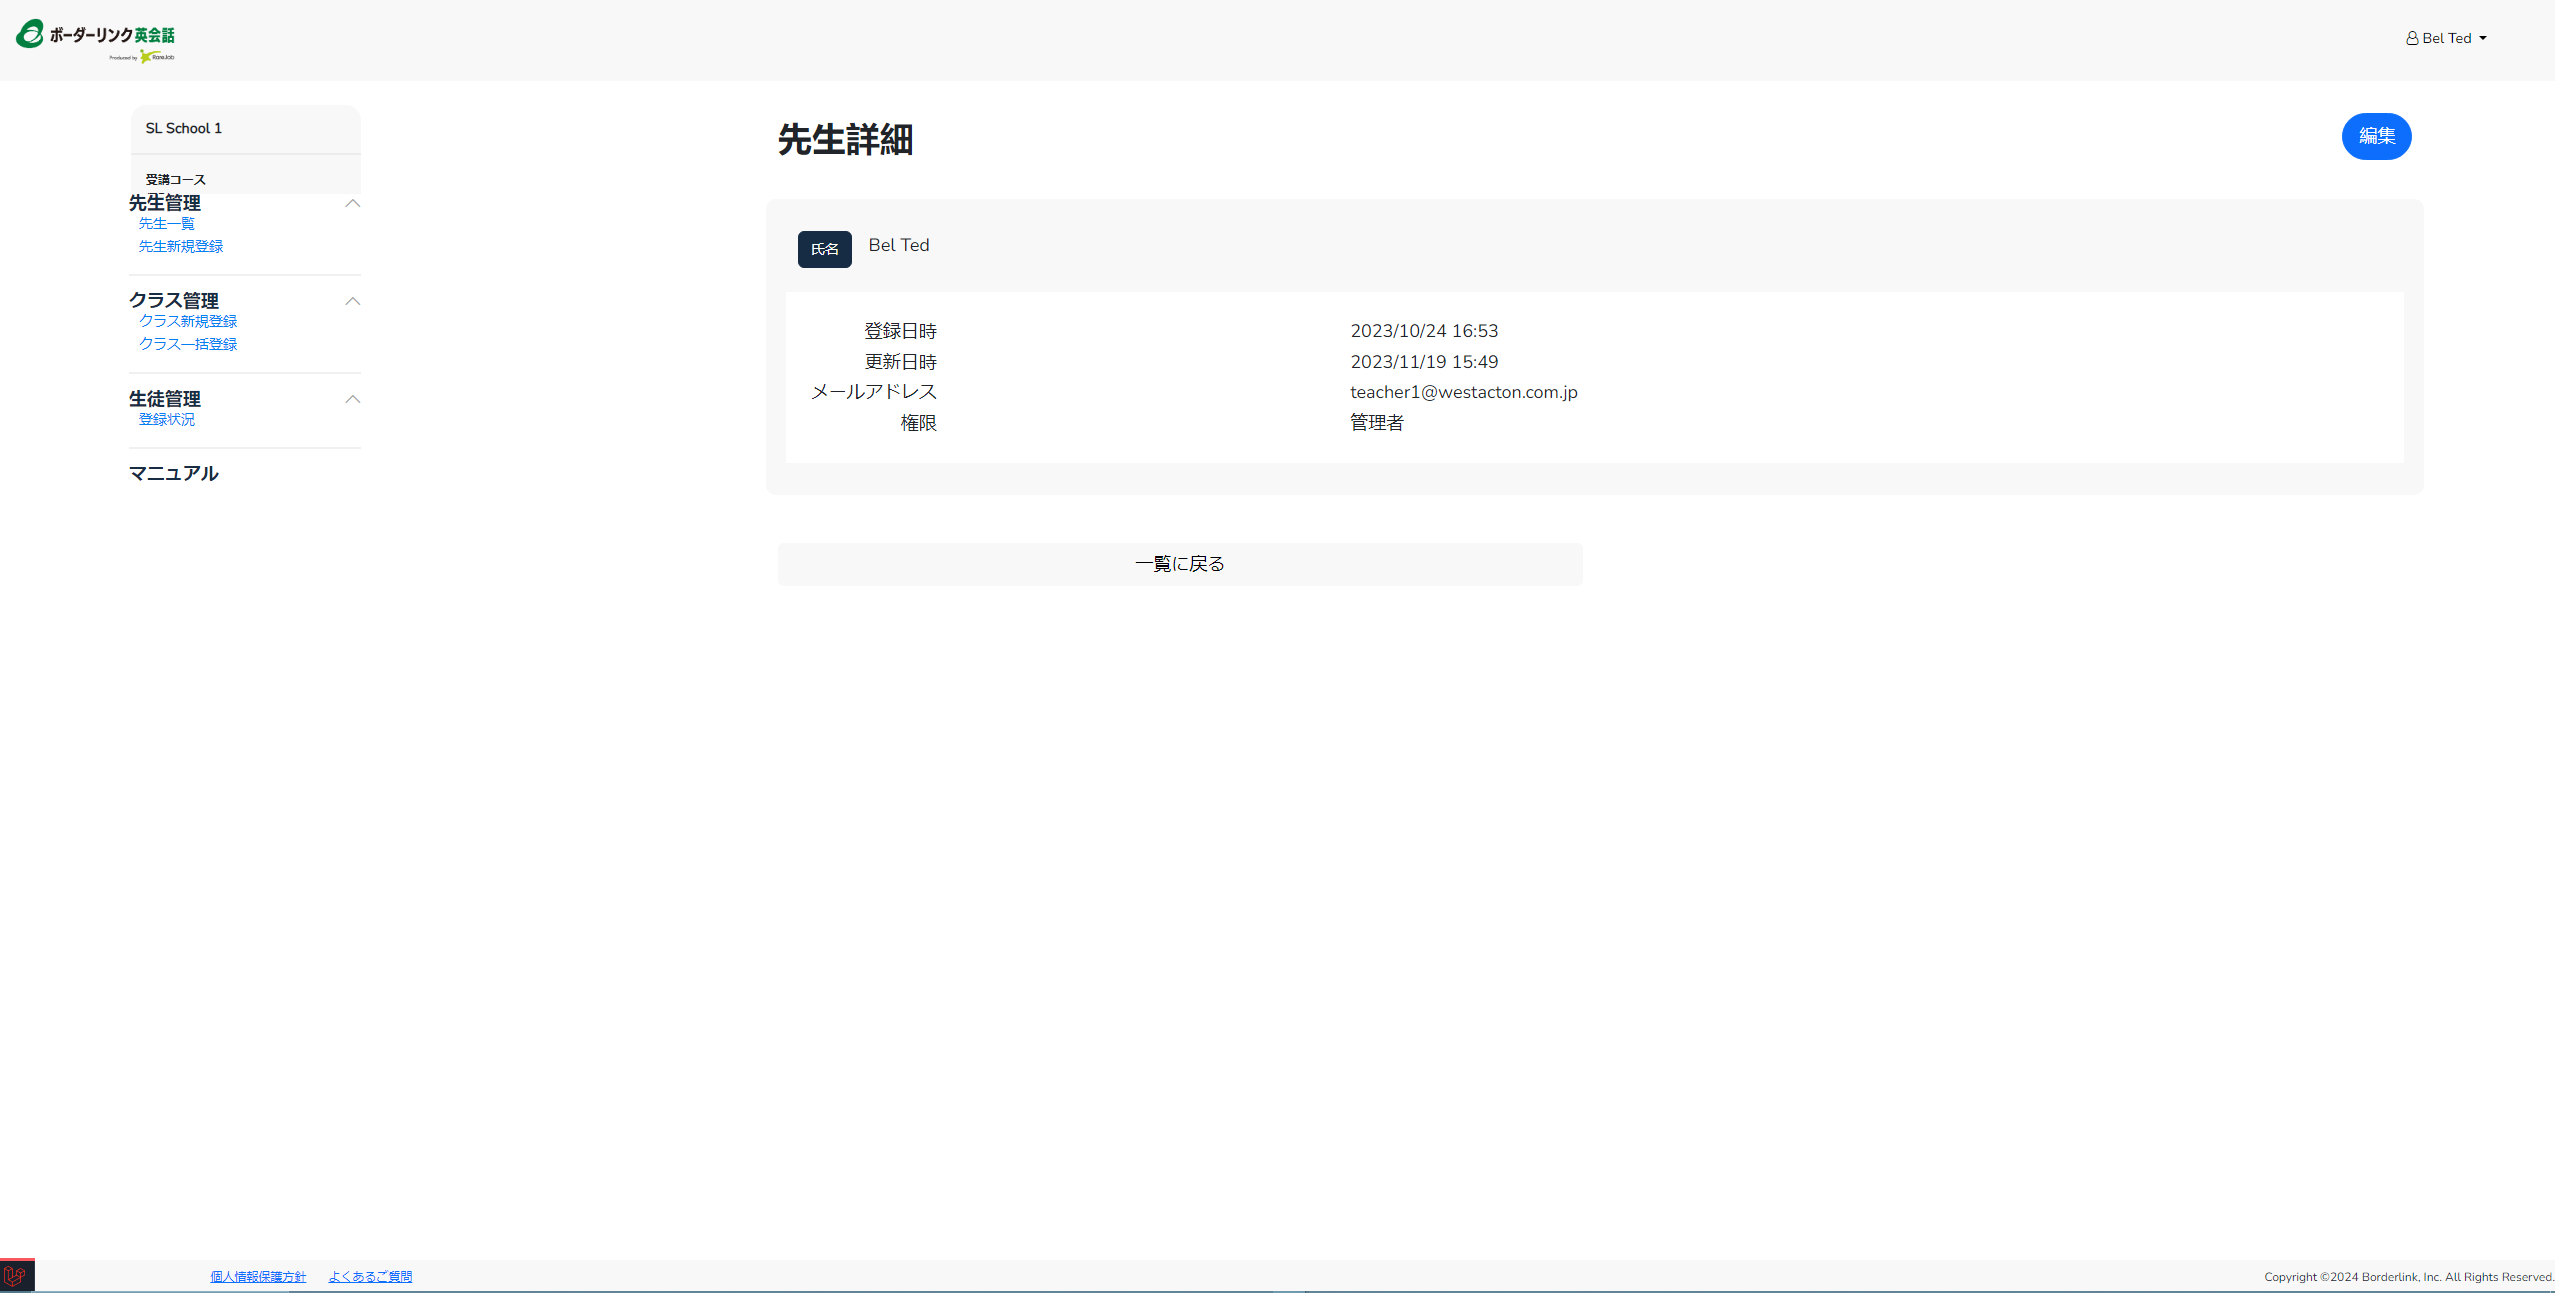The width and height of the screenshot is (2555, 1293).
Task: Collapse the クラス管理 section chevron
Action: click(x=352, y=301)
